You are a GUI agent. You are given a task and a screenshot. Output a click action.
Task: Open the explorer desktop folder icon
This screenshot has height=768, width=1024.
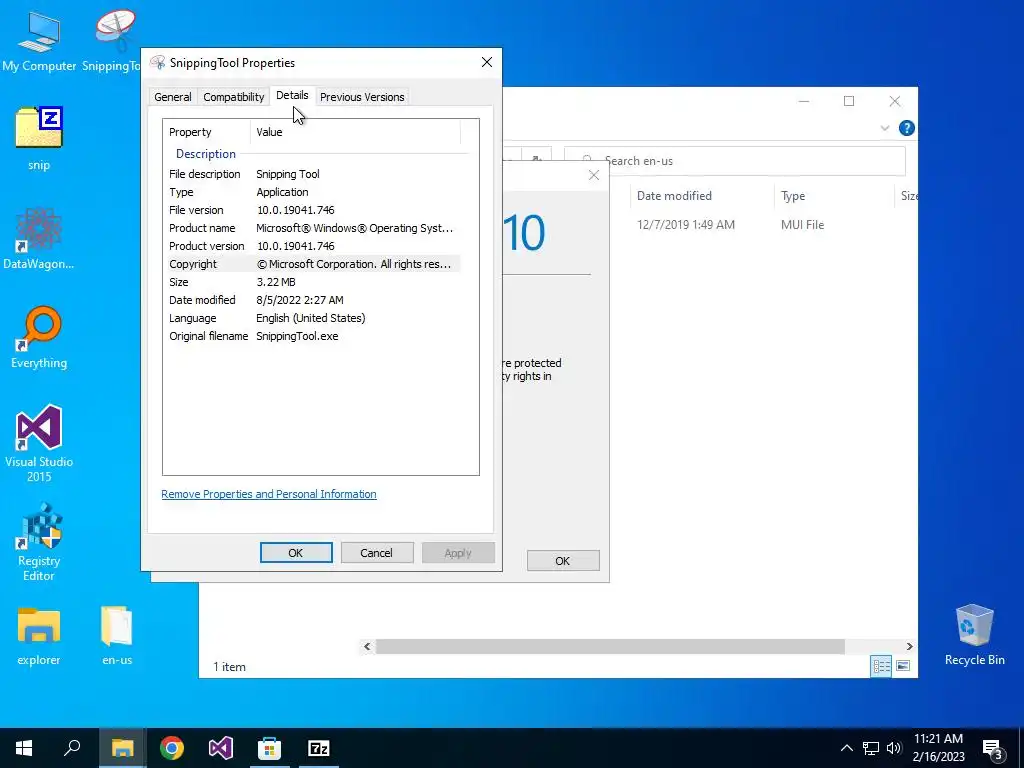pos(39,636)
